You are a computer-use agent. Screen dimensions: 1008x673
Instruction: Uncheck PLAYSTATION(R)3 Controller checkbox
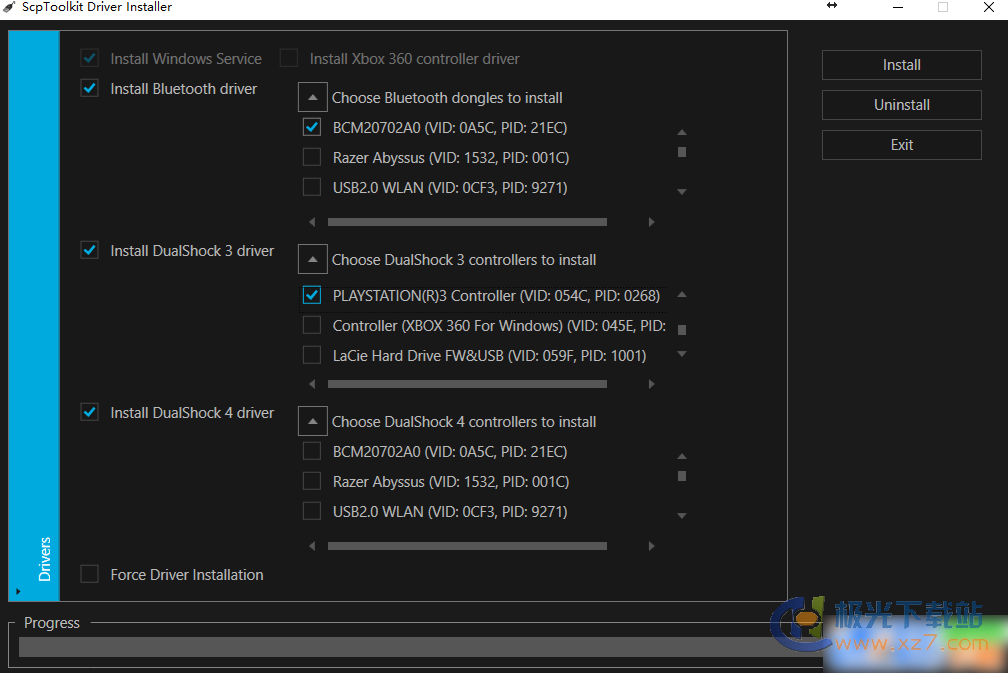312,296
